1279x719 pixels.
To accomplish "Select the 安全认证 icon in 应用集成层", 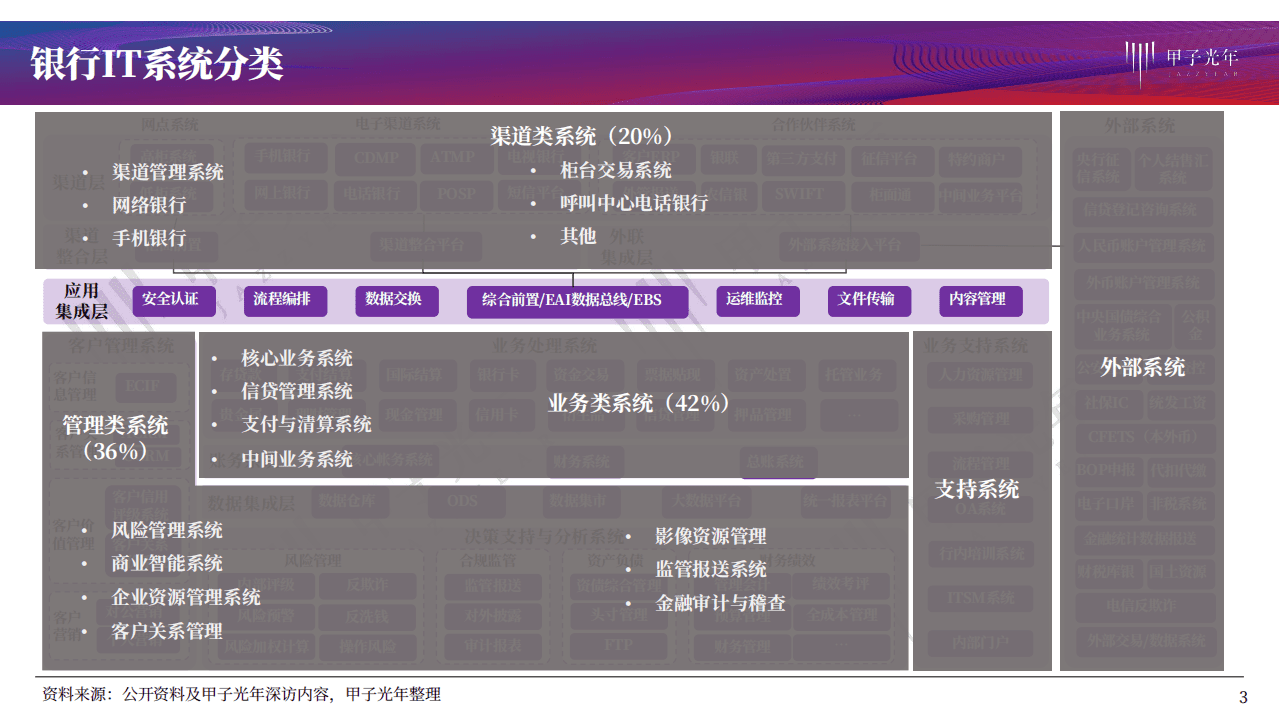I will (174, 301).
